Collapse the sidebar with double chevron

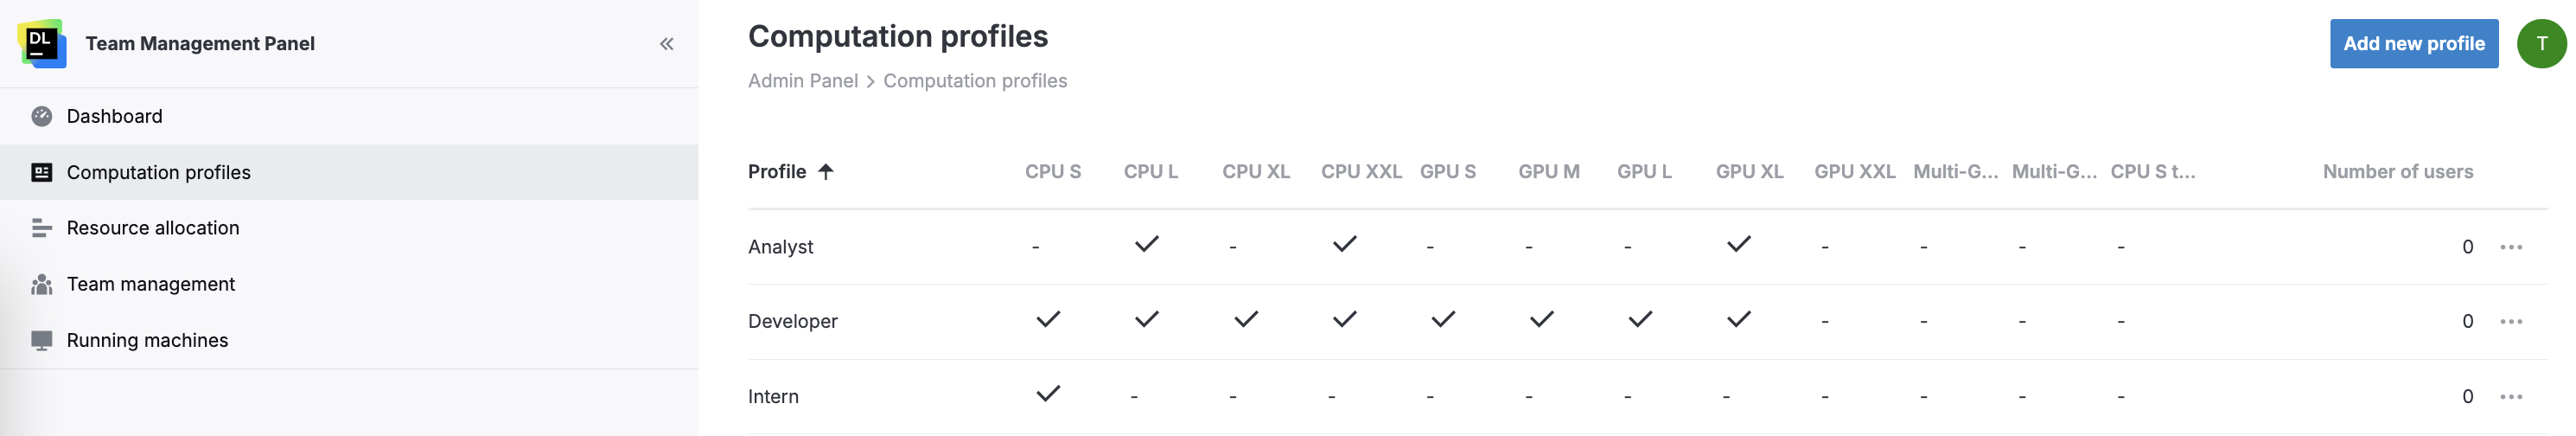coord(666,44)
